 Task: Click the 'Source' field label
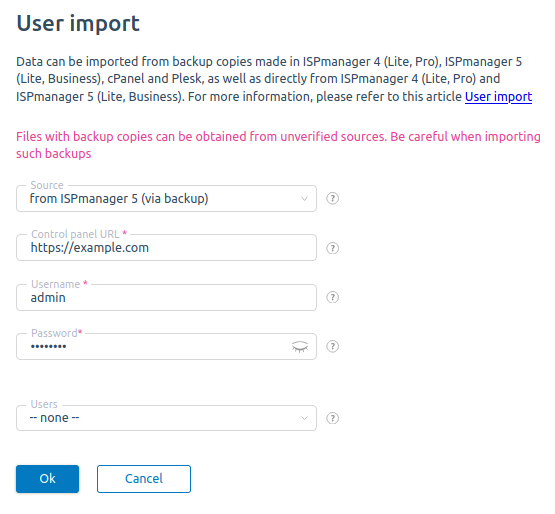coord(47,185)
